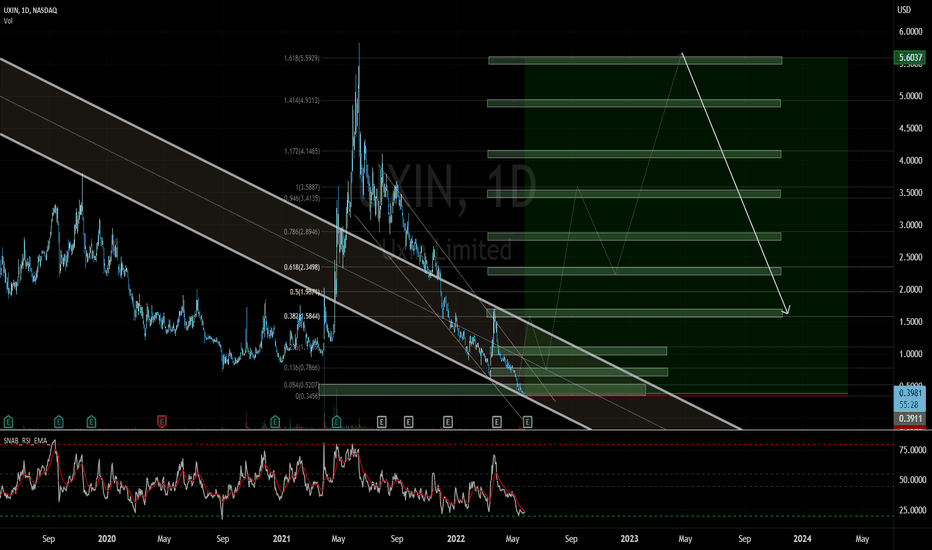
Task: Click the gray earnings marker just before 2022
Action: [448, 422]
